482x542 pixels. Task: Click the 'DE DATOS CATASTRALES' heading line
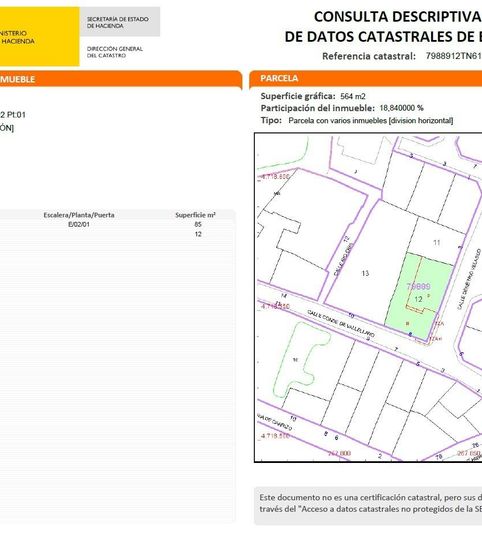pyautogui.click(x=383, y=37)
